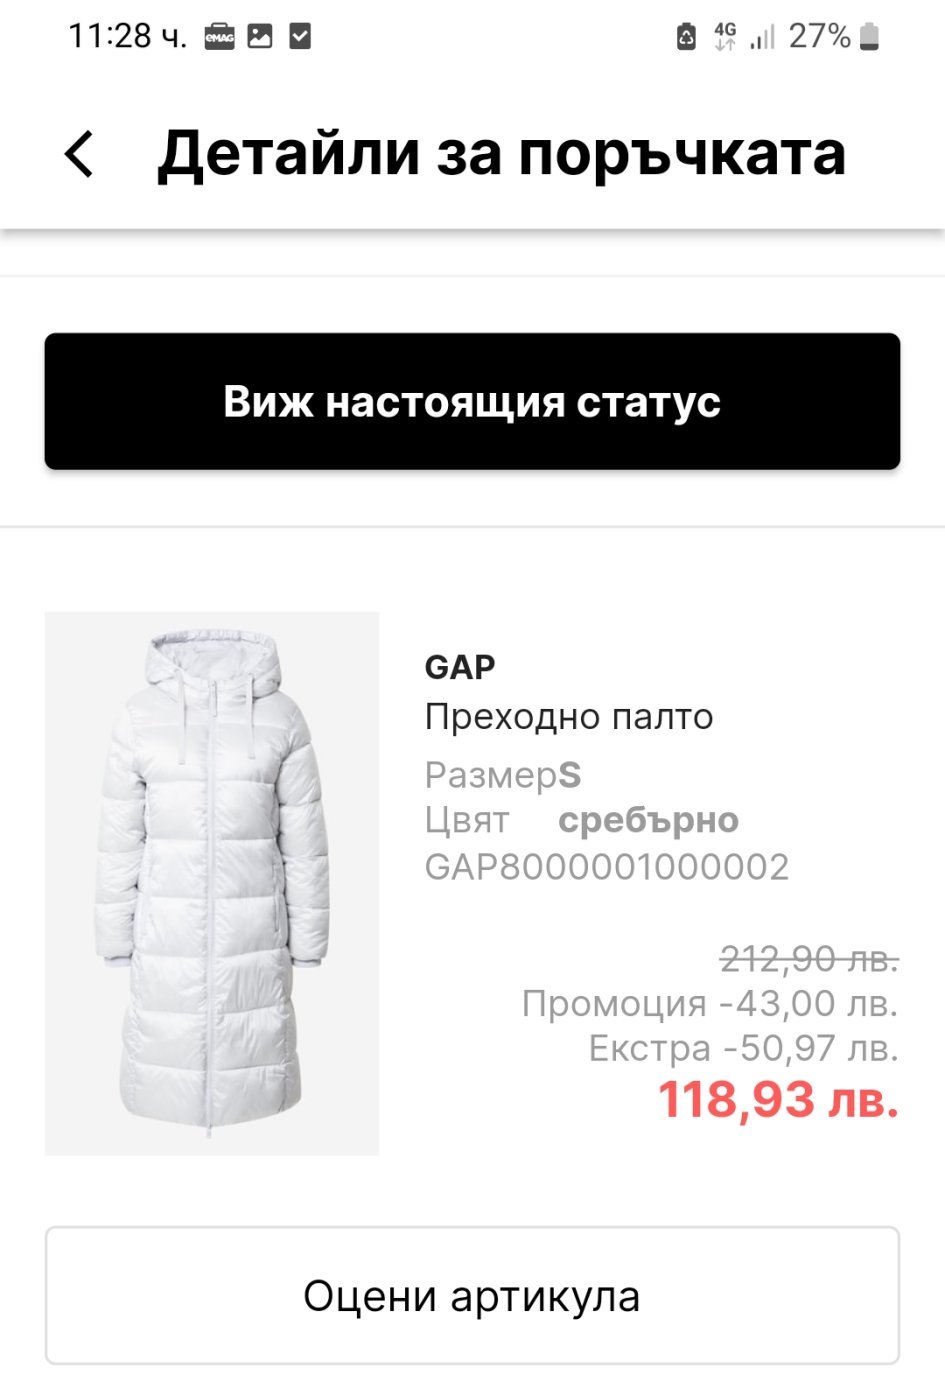The width and height of the screenshot is (945, 1380).
Task: Tap the signal strength bars icon
Action: click(x=763, y=38)
